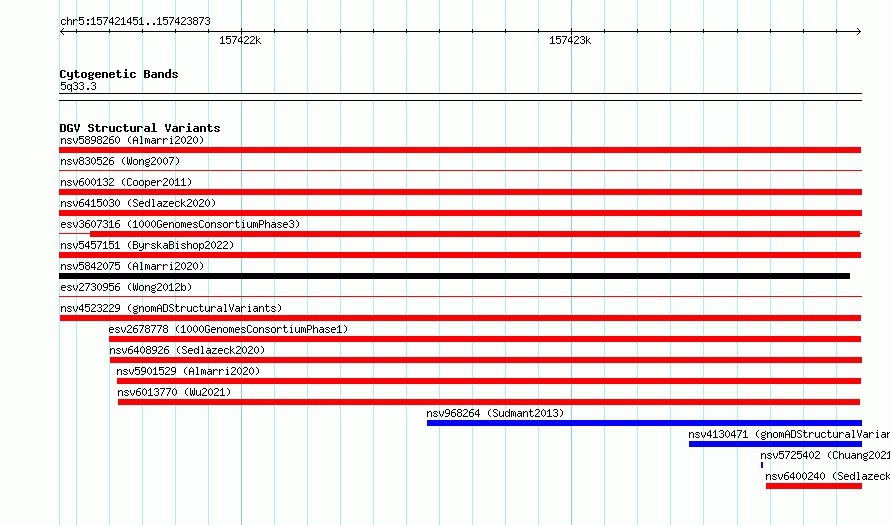The image size is (890, 525).
Task: Open nsv600132 (Cooper2011) variant label
Action: click(x=126, y=182)
